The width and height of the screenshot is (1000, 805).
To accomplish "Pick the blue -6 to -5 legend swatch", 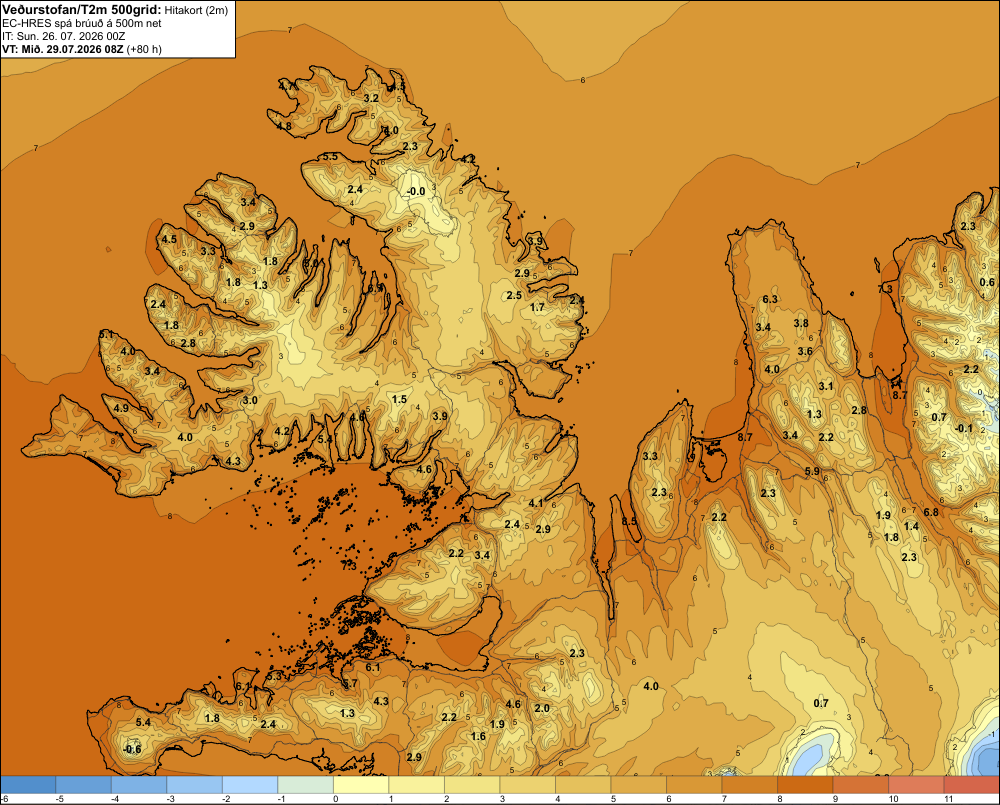I will [29, 785].
